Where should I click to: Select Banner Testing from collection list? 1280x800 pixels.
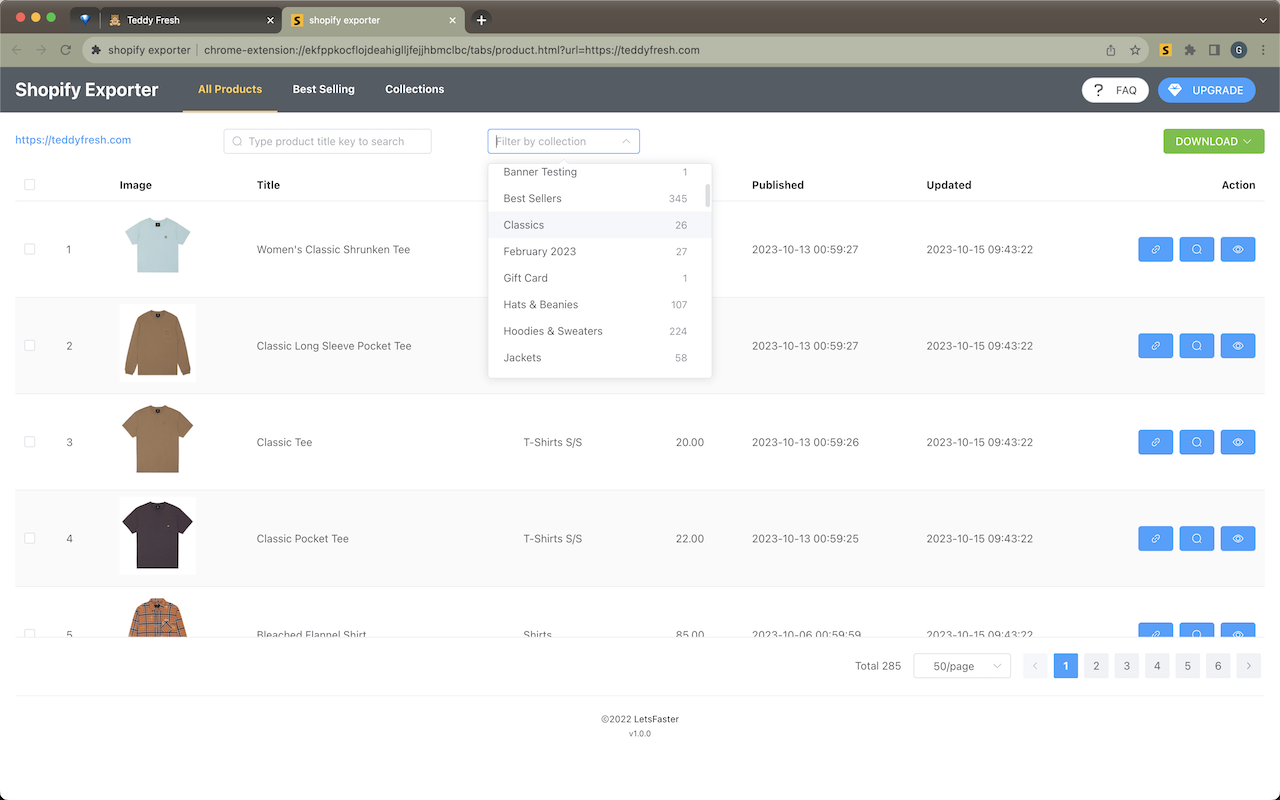[599, 172]
